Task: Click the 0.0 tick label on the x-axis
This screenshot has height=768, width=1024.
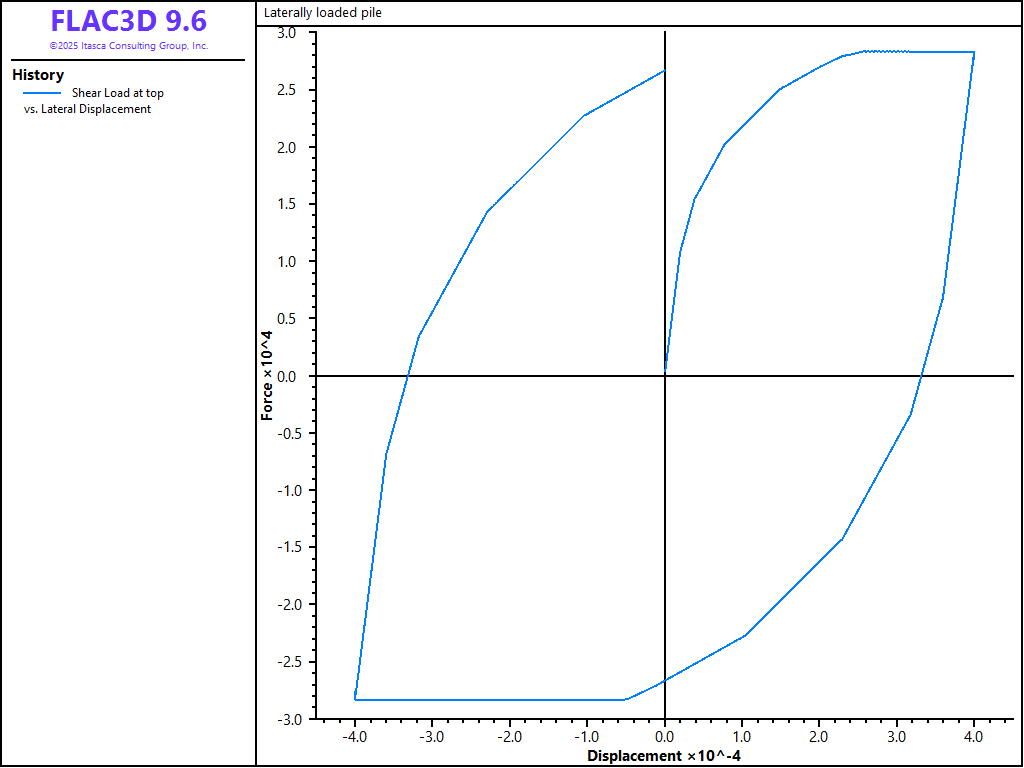Action: tap(665, 736)
